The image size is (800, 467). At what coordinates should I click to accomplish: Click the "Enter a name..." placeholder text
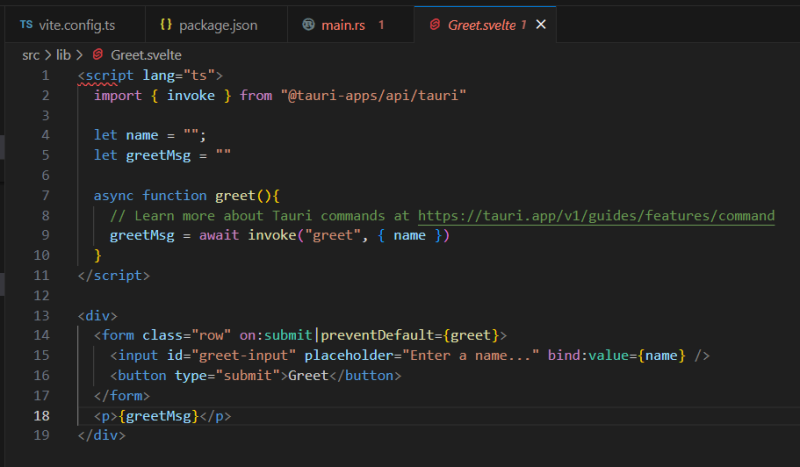(472, 355)
